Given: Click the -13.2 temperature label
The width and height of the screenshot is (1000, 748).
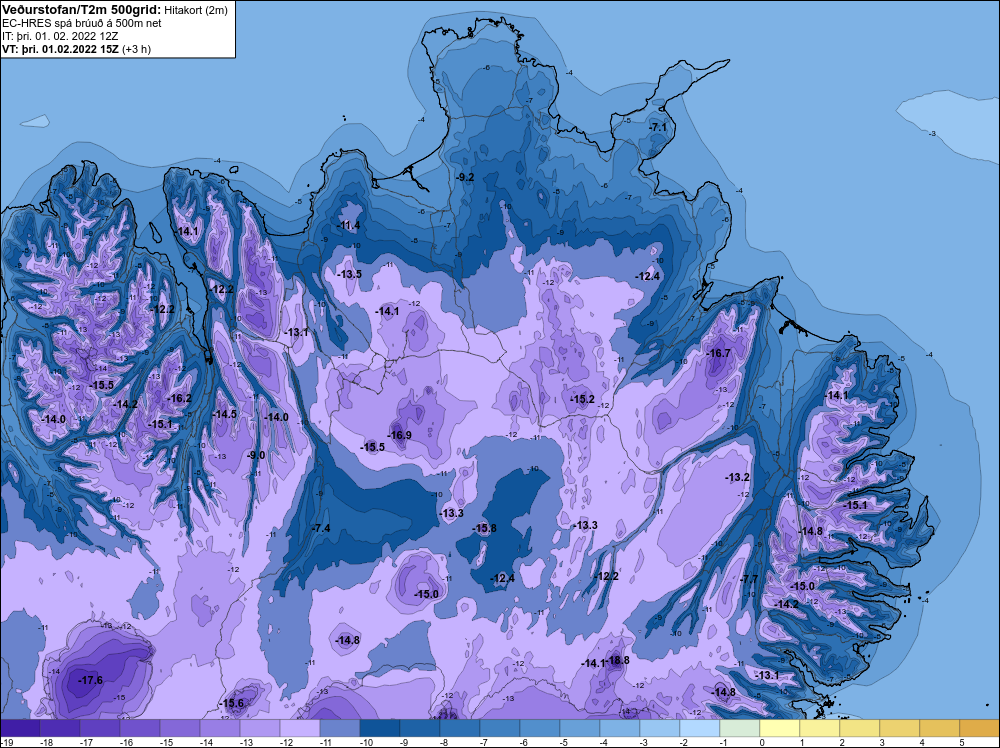Looking at the screenshot, I should (737, 477).
